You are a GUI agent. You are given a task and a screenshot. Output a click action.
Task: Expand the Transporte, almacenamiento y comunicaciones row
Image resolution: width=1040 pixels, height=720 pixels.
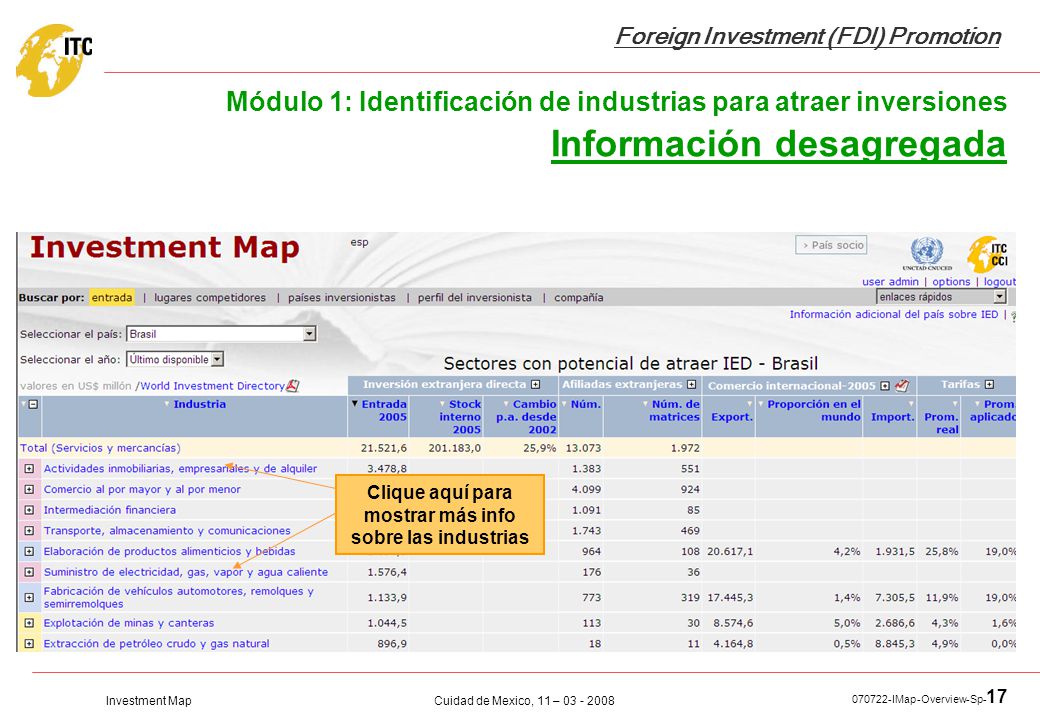click(29, 531)
